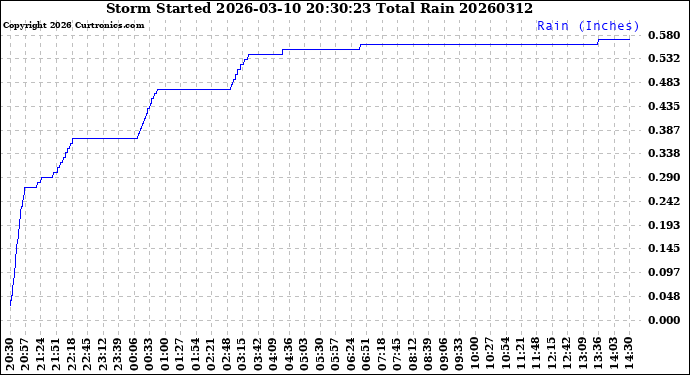The height and width of the screenshot is (375, 690).
Task: Click the 0.338 y-axis value
Action: [664, 153]
